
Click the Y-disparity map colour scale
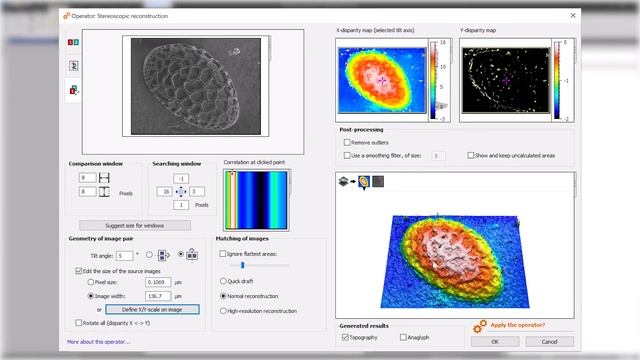click(557, 80)
